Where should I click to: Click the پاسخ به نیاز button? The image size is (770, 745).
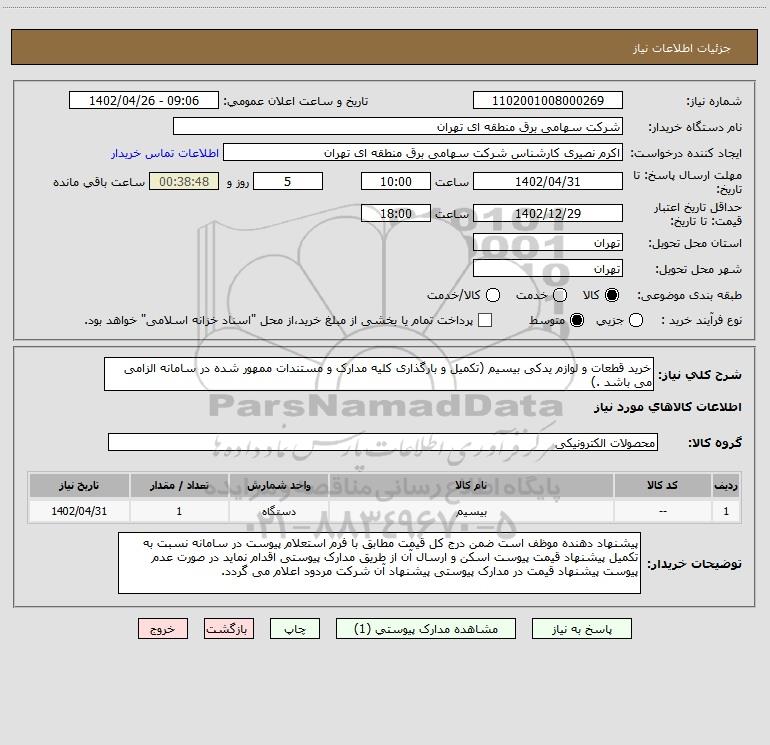click(x=581, y=629)
